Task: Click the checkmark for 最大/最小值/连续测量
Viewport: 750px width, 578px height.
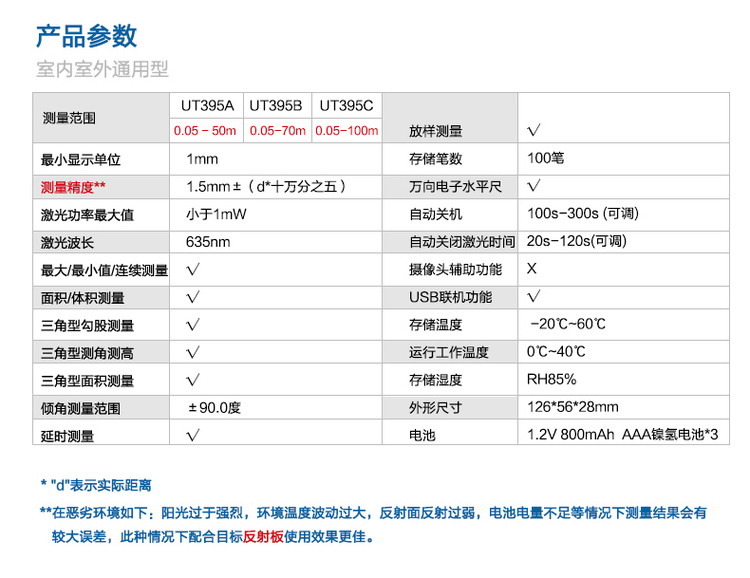Action: [x=193, y=269]
